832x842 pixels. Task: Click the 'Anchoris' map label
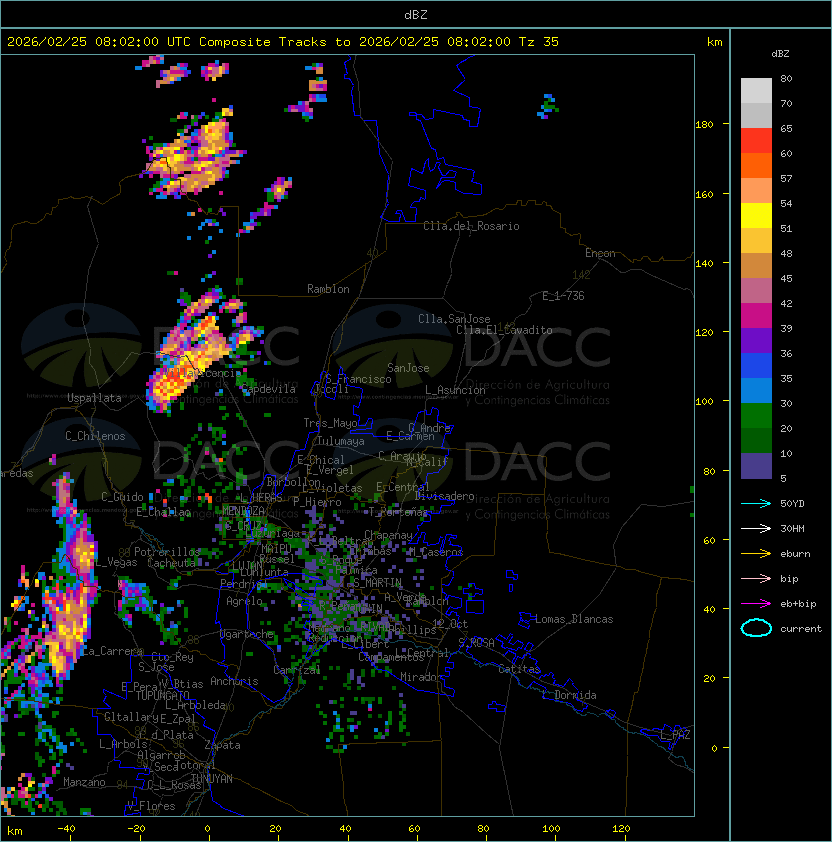coord(234,681)
